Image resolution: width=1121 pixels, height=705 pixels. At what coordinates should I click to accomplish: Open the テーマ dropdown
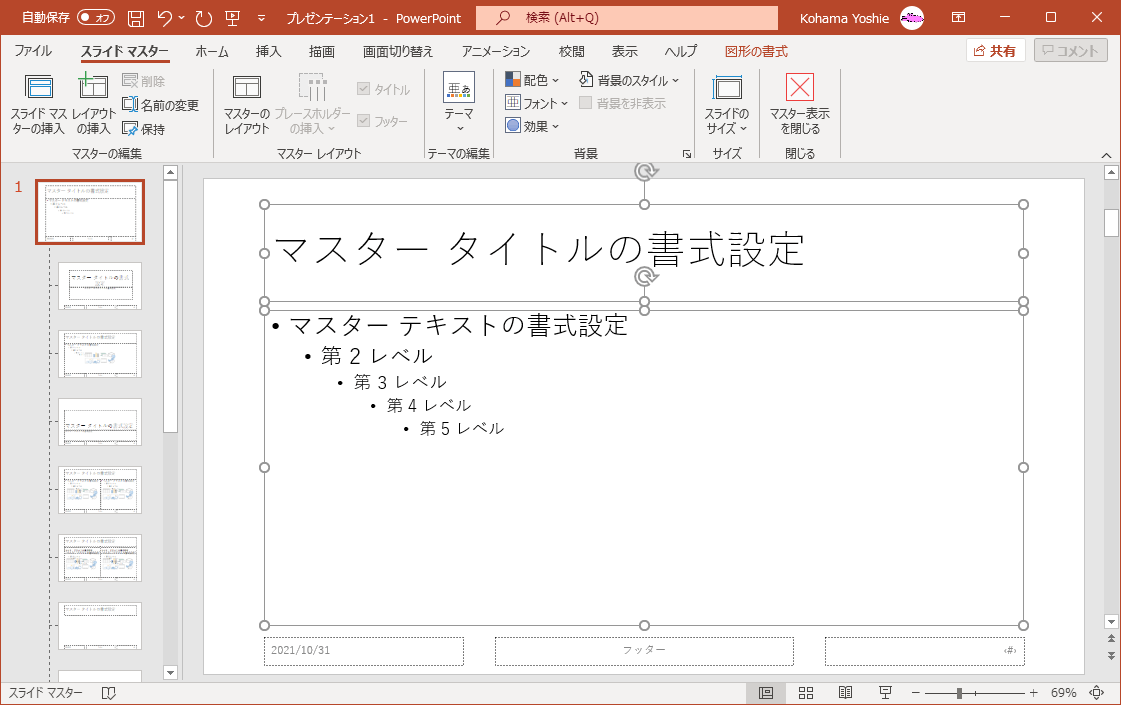point(458,103)
